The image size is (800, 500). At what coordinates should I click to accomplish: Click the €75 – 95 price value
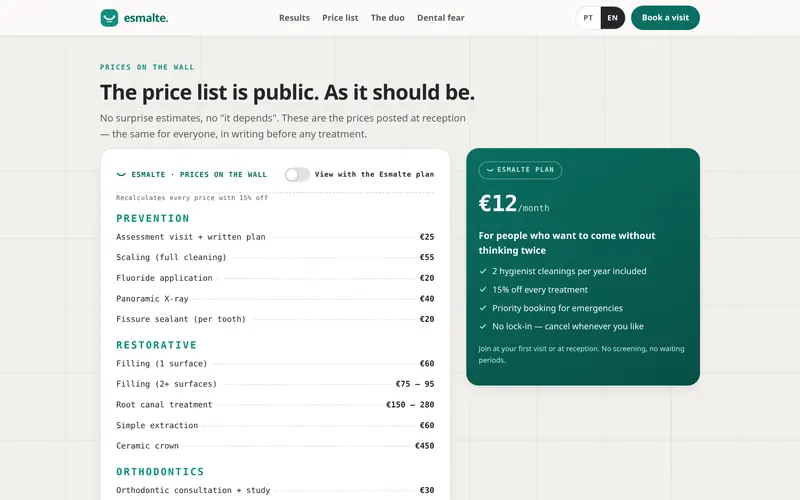click(x=415, y=384)
